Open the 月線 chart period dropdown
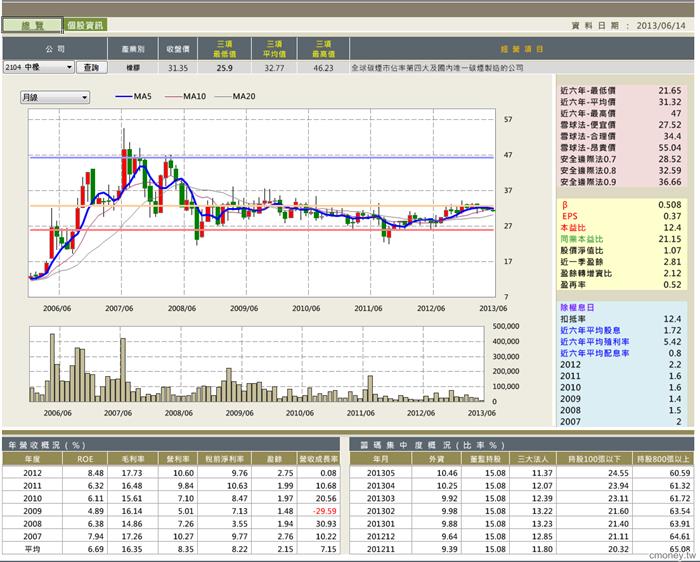This screenshot has width=700, height=562. click(x=54, y=97)
